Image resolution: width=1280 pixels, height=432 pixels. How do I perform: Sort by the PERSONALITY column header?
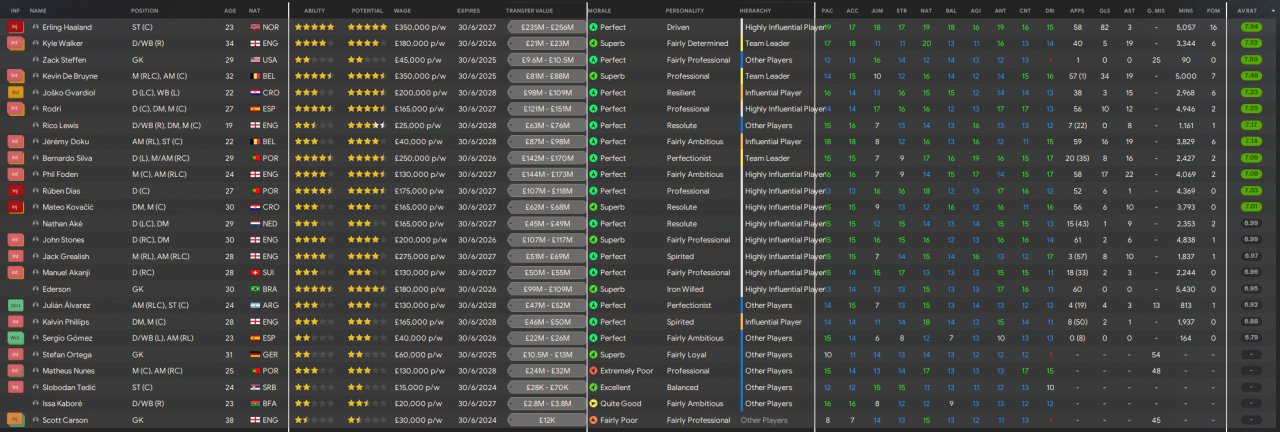(x=685, y=9)
